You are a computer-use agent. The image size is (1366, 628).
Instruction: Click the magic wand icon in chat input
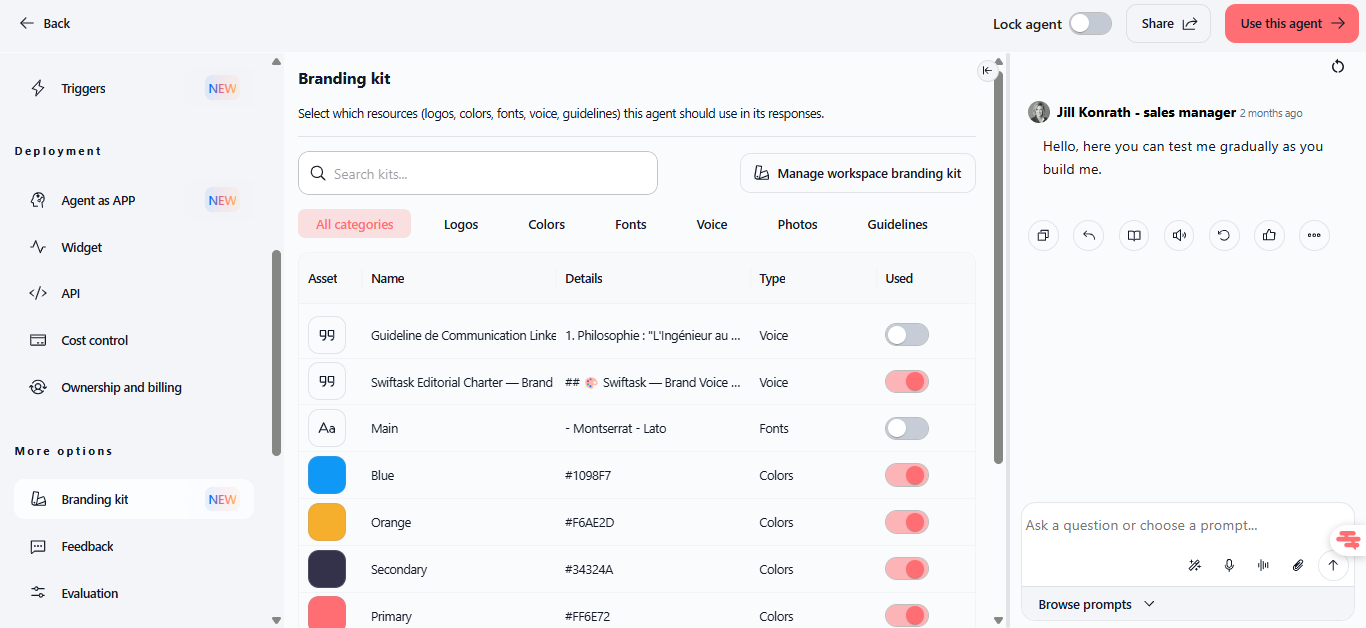pos(1194,565)
